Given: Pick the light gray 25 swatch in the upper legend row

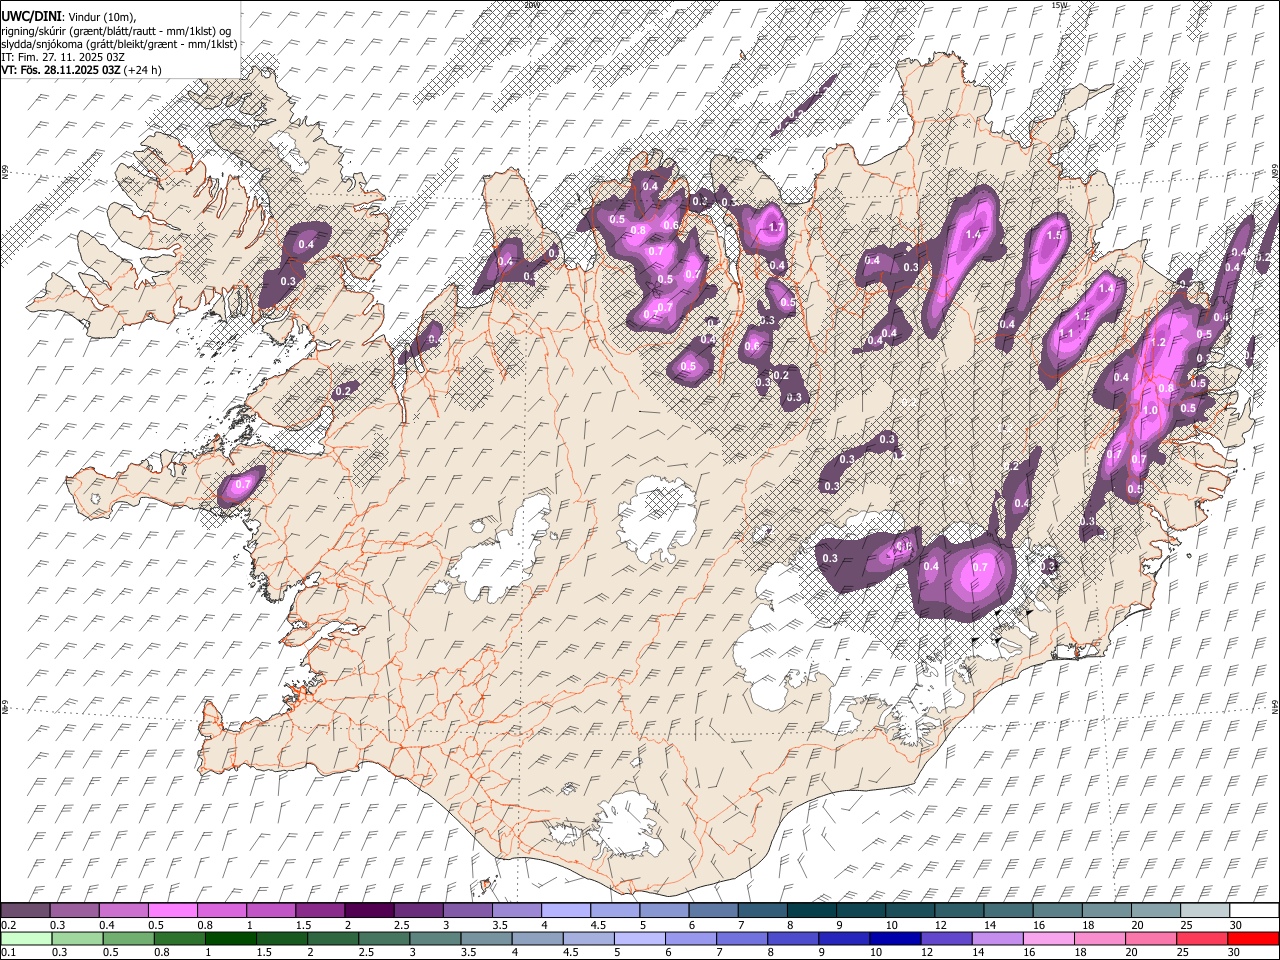Looking at the screenshot, I should (x=1205, y=911).
